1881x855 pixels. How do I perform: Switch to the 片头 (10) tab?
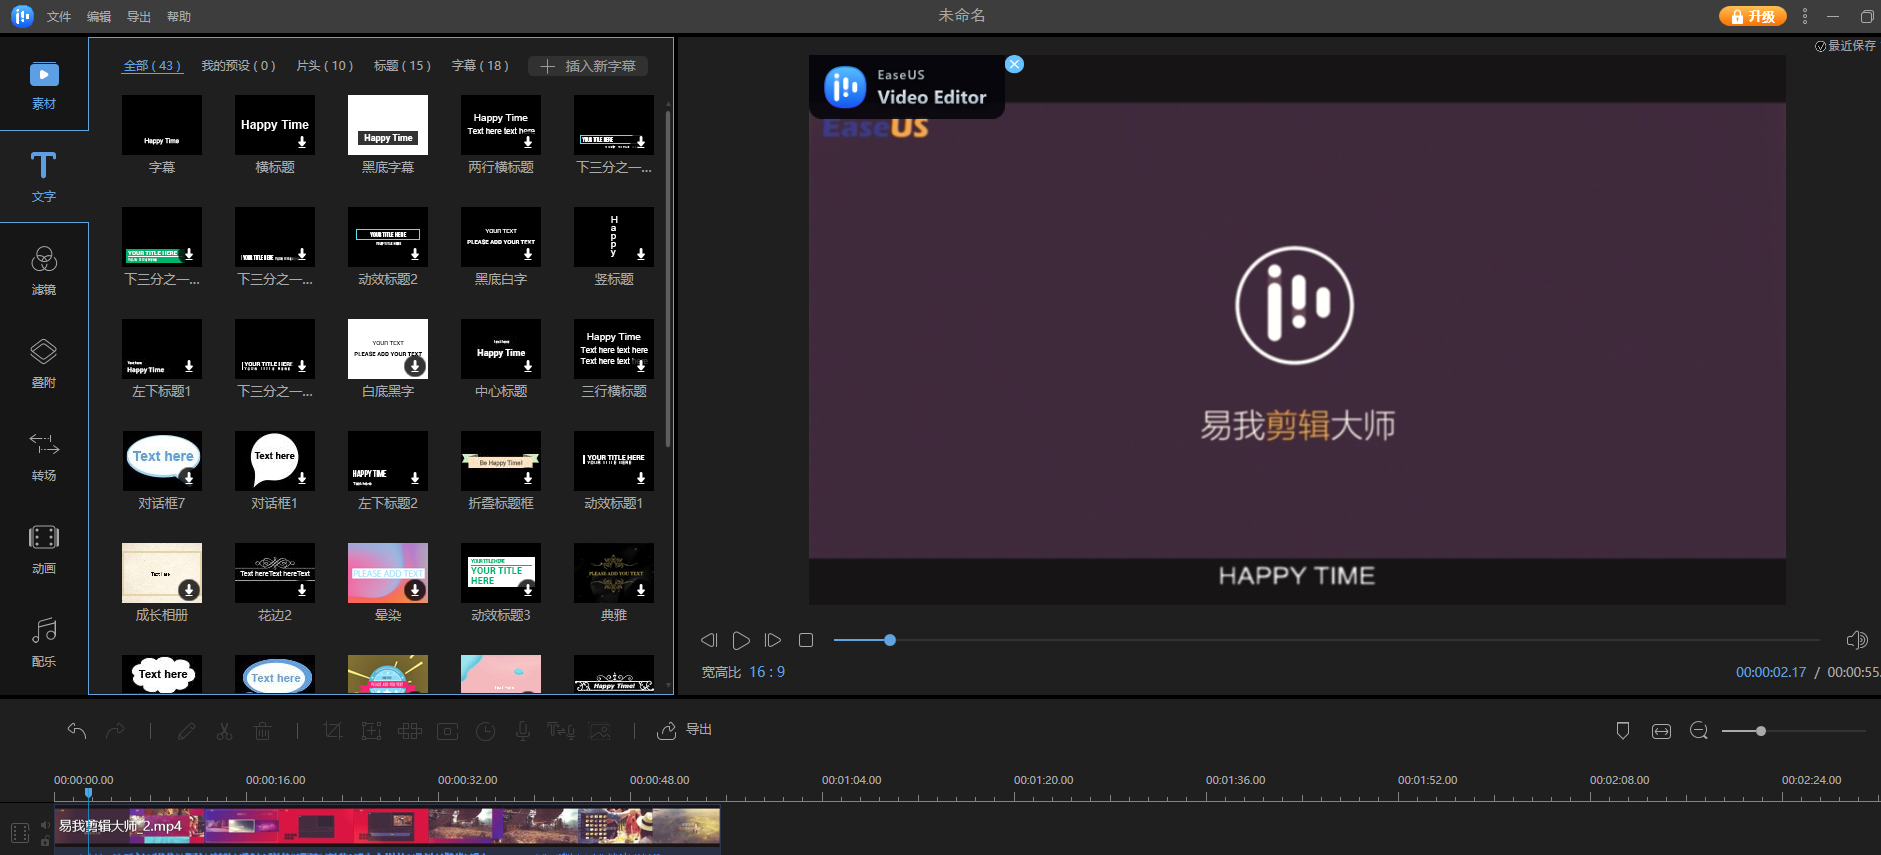[x=325, y=66]
